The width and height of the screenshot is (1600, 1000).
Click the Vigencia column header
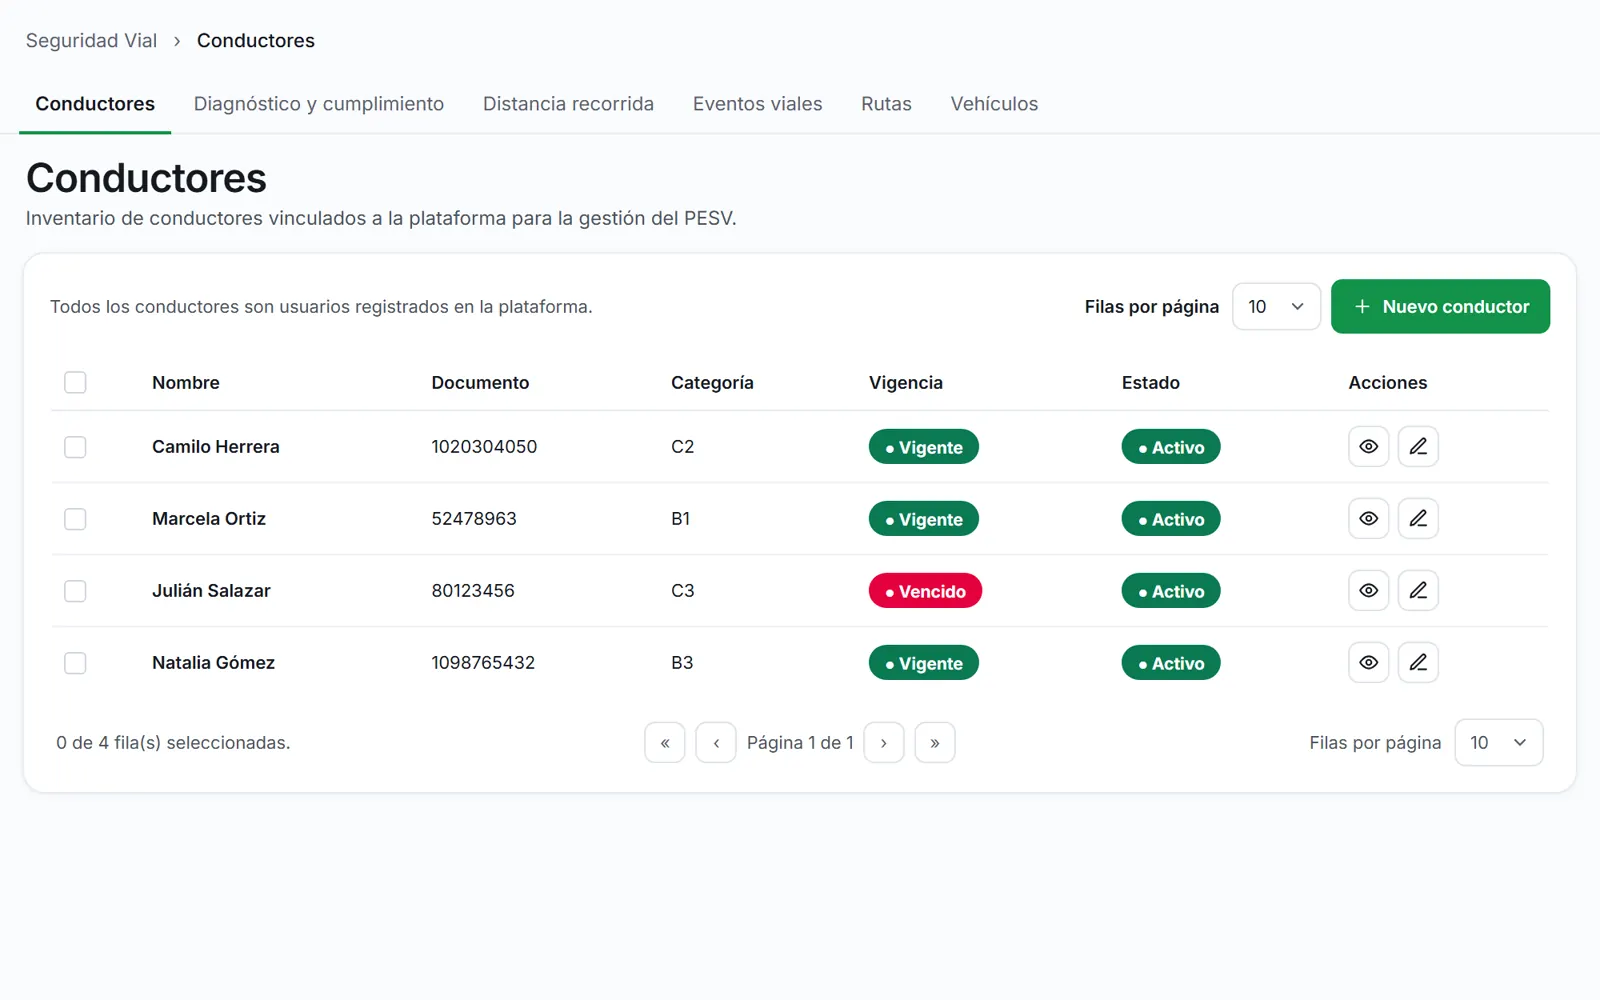click(906, 383)
